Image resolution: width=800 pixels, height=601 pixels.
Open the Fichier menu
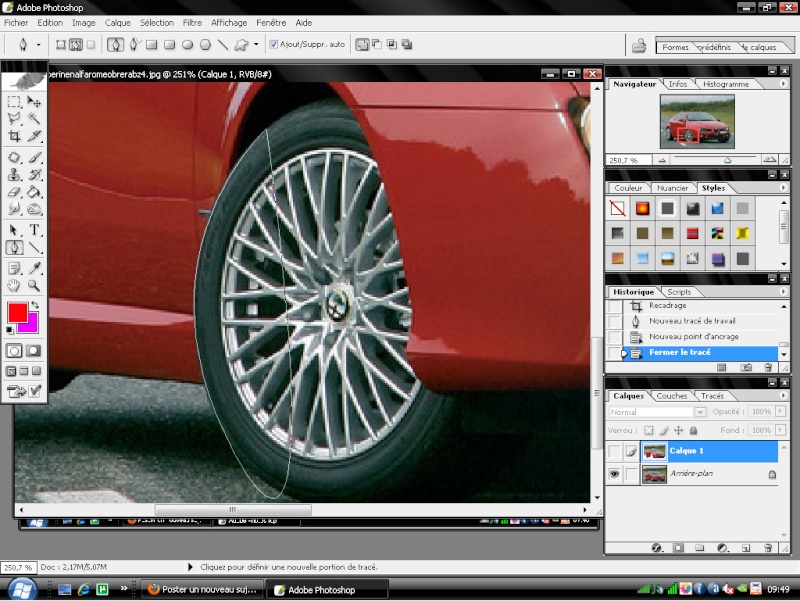point(16,23)
